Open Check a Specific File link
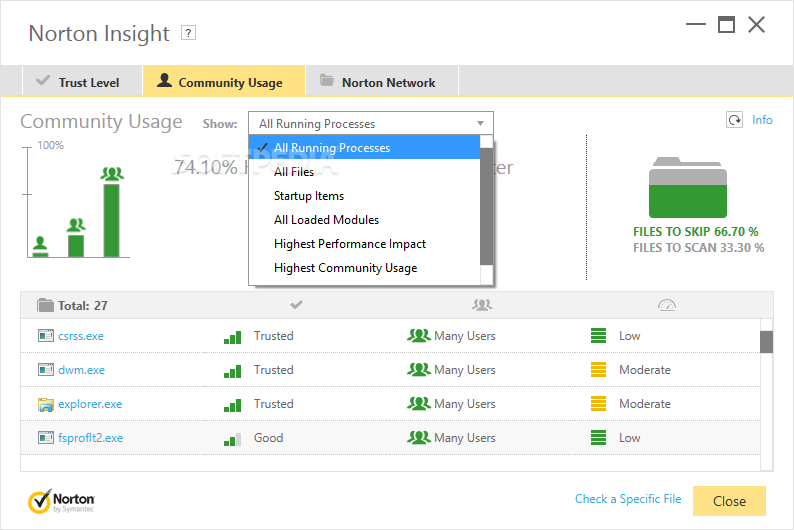 pos(628,499)
